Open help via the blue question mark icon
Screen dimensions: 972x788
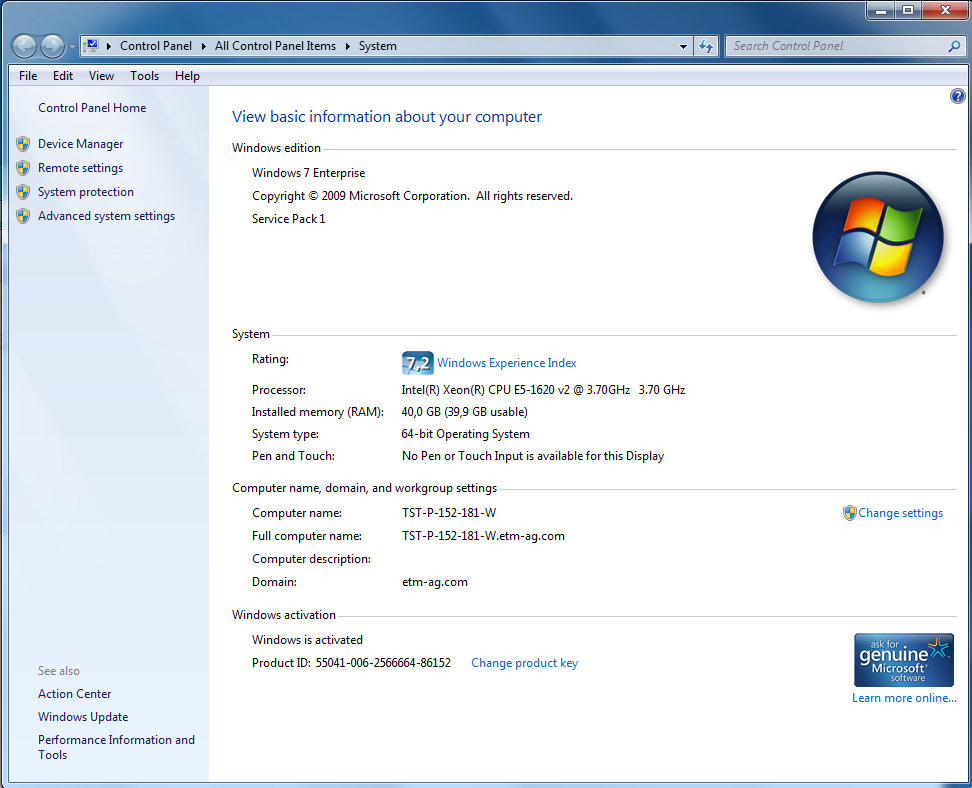click(957, 96)
